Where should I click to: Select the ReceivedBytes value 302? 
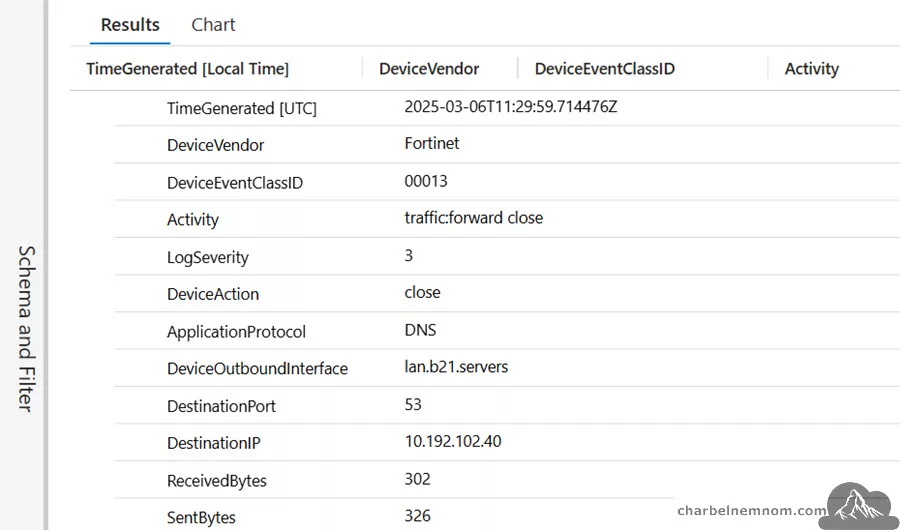coord(417,479)
